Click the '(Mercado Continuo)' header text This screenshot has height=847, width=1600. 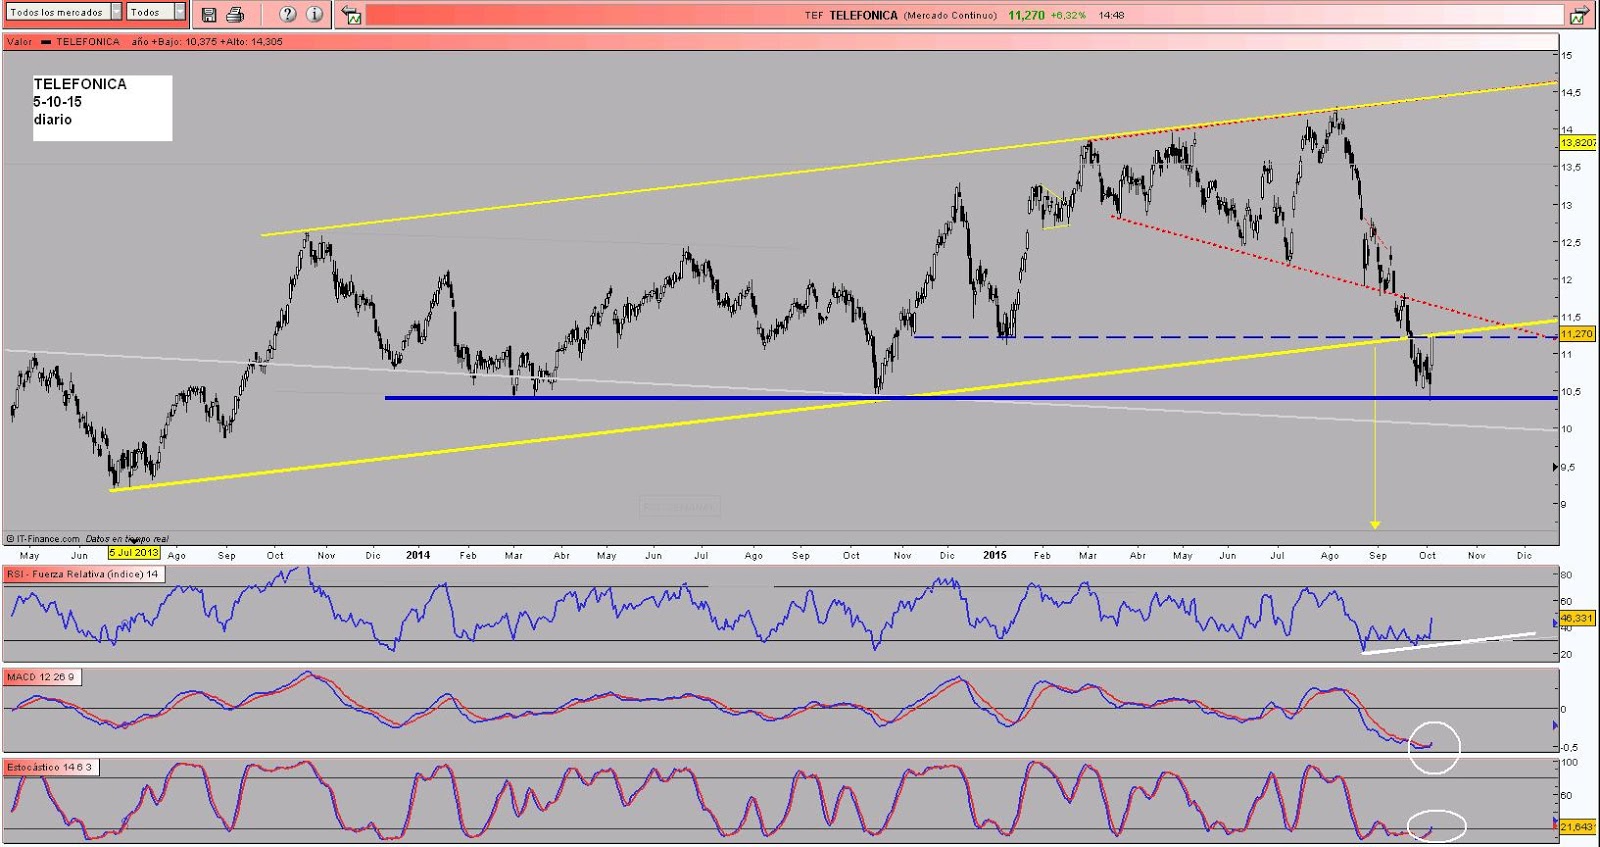click(950, 15)
